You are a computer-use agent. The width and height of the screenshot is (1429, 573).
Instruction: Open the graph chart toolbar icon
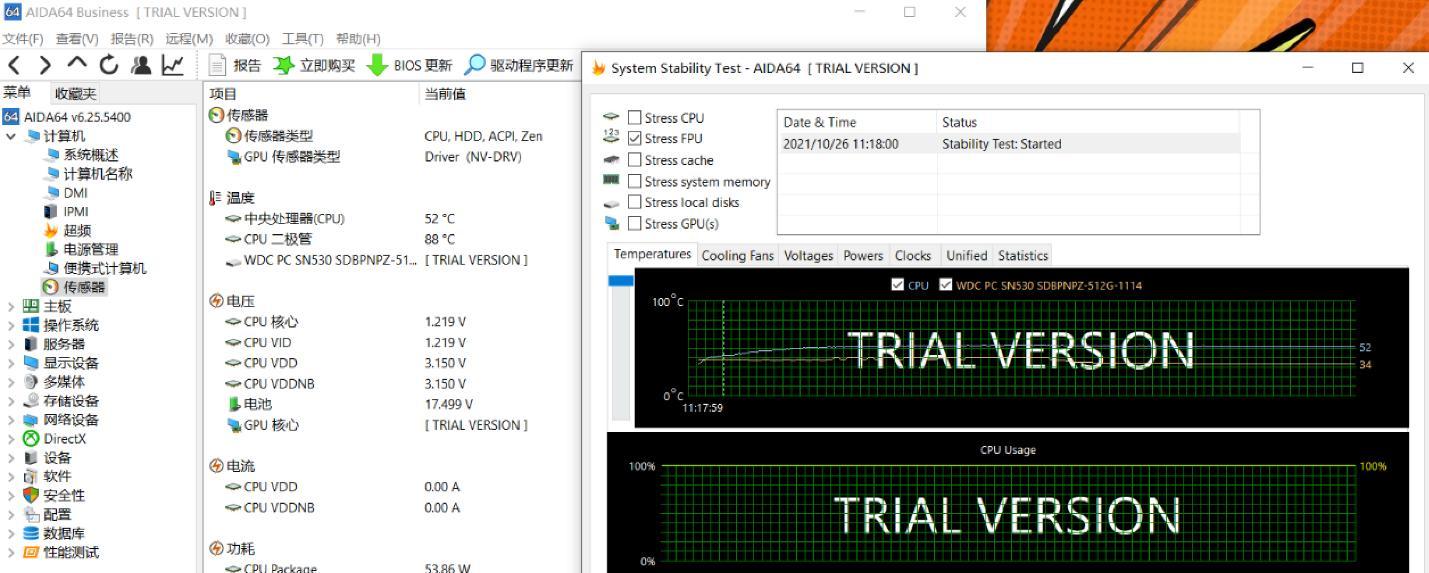tap(173, 66)
